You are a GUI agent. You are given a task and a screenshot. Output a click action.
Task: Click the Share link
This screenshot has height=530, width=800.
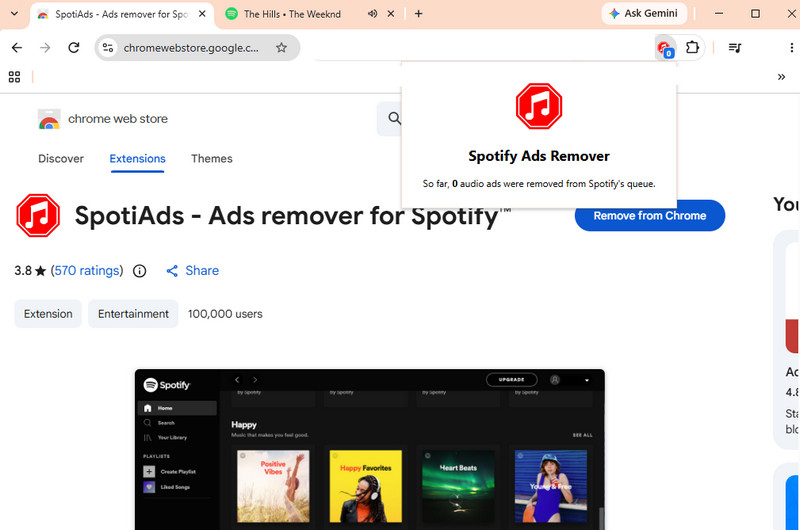[192, 271]
